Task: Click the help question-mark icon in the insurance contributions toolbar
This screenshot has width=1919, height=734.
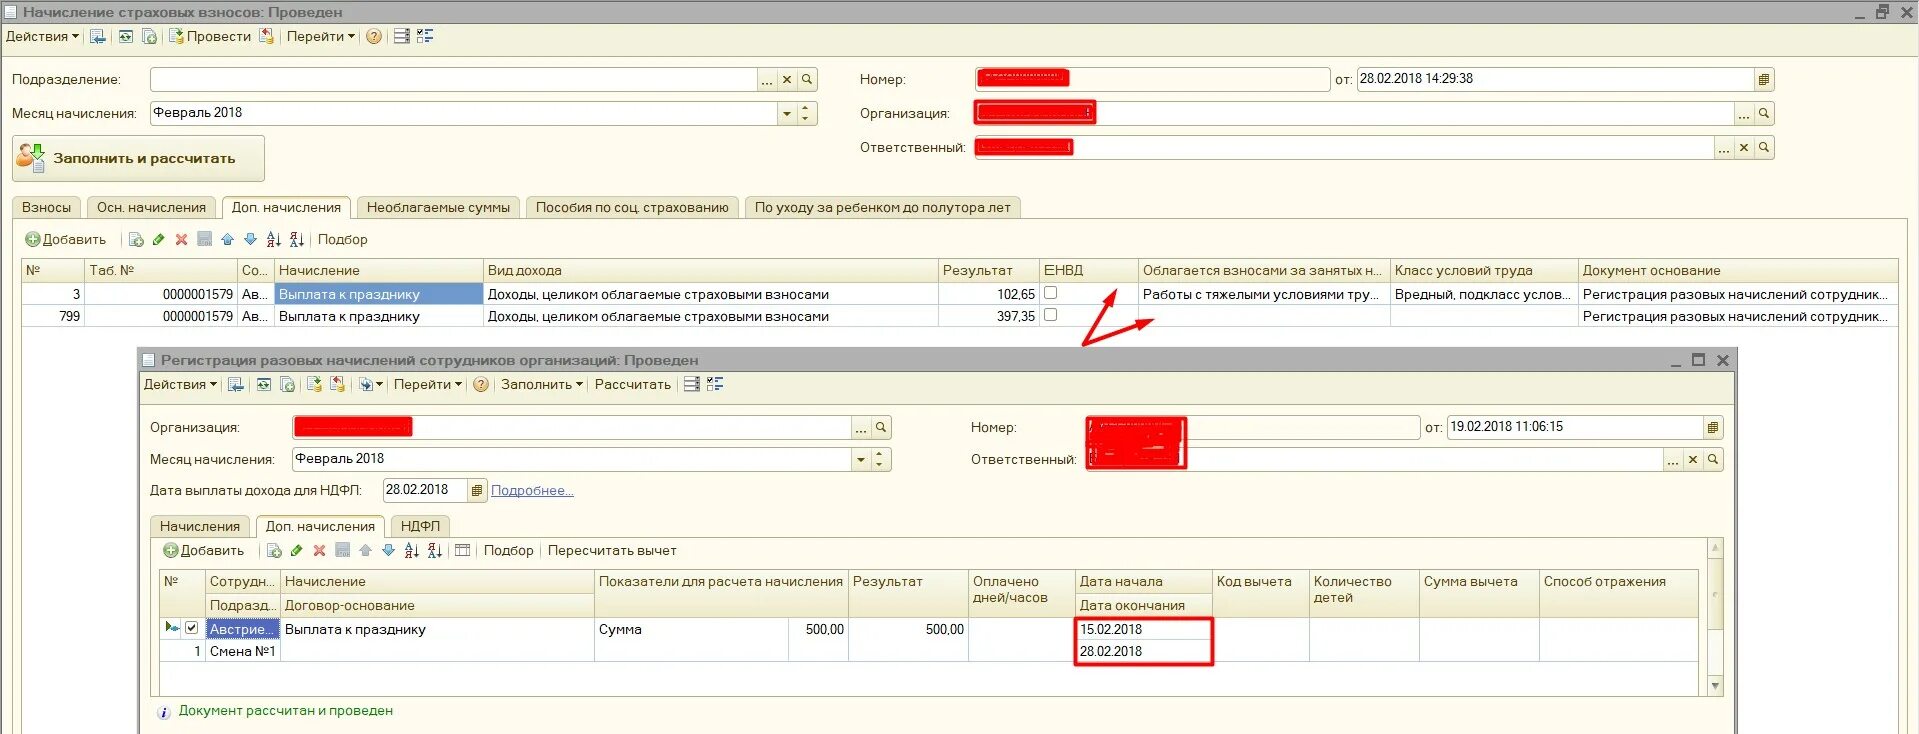Action: click(x=374, y=36)
